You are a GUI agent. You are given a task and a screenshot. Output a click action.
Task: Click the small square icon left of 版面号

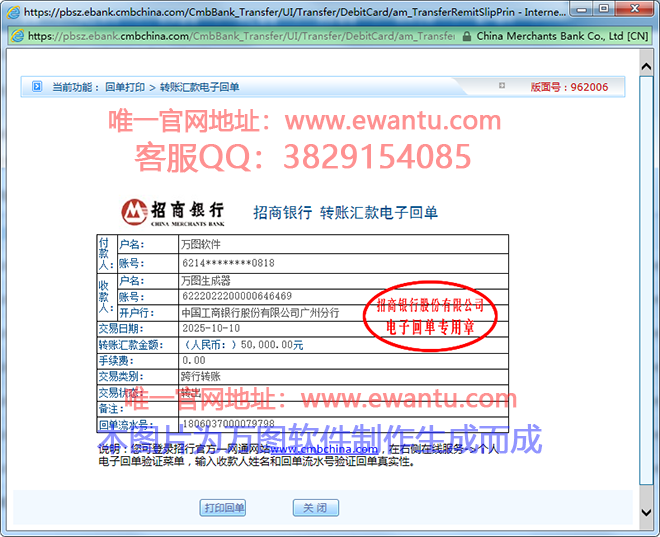(x=502, y=85)
